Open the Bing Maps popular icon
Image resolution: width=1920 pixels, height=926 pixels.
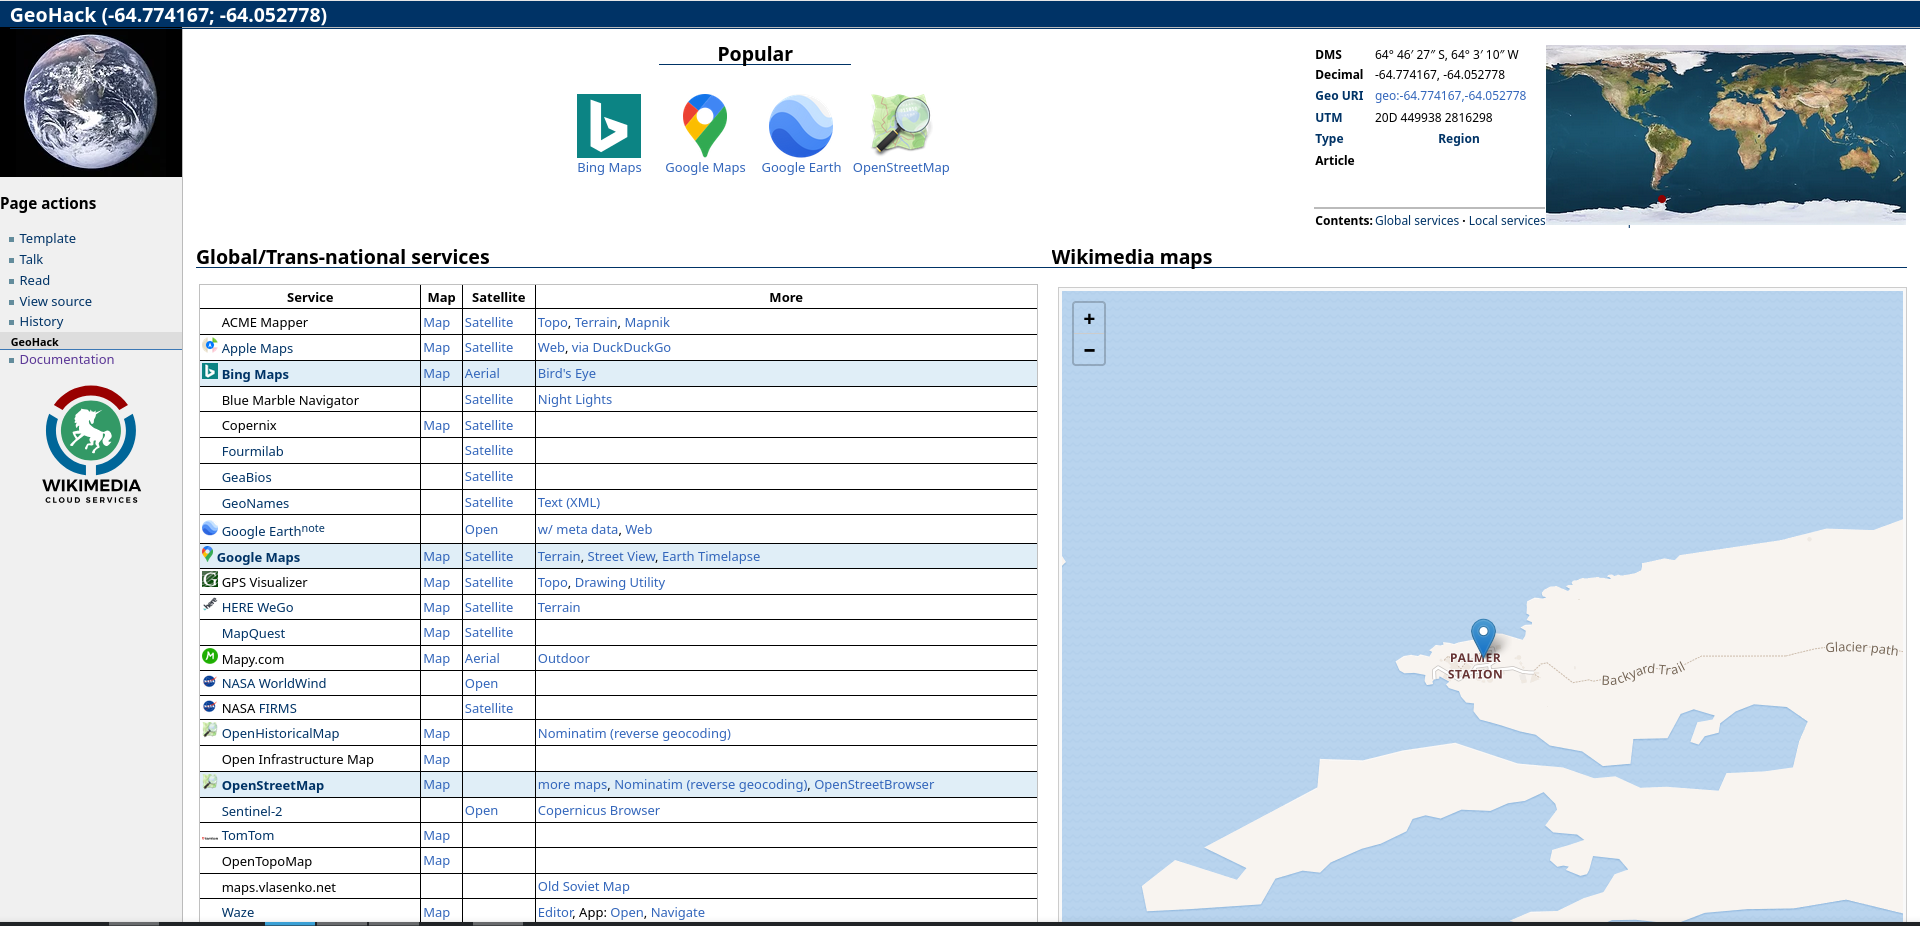tap(609, 126)
